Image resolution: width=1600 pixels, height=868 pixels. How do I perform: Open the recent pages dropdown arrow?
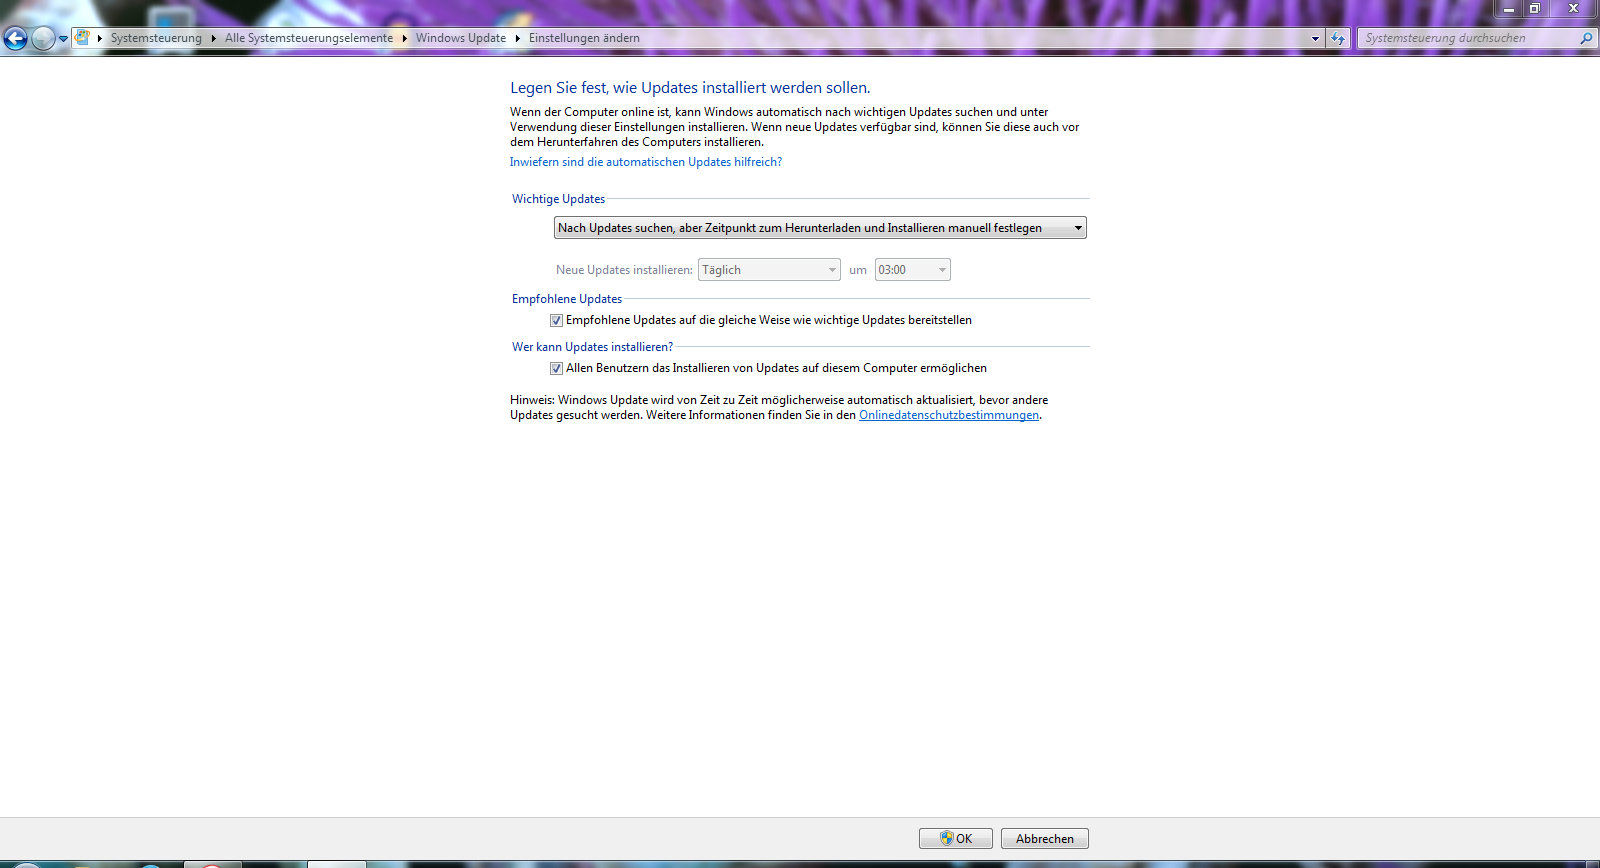tap(63, 39)
